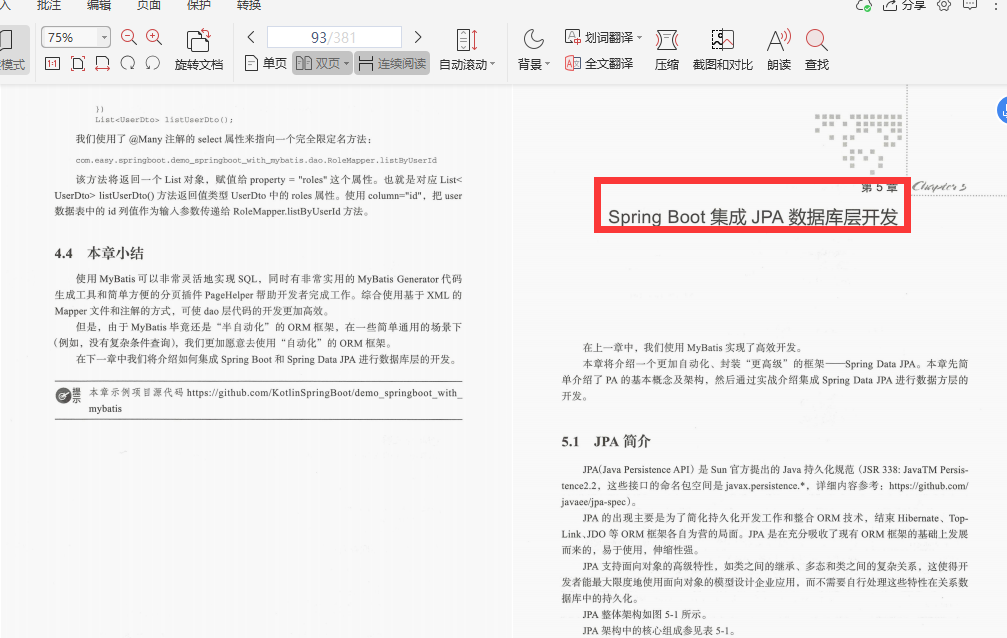Open settings via the gear icon
The image size is (1007, 638).
[x=943, y=5]
